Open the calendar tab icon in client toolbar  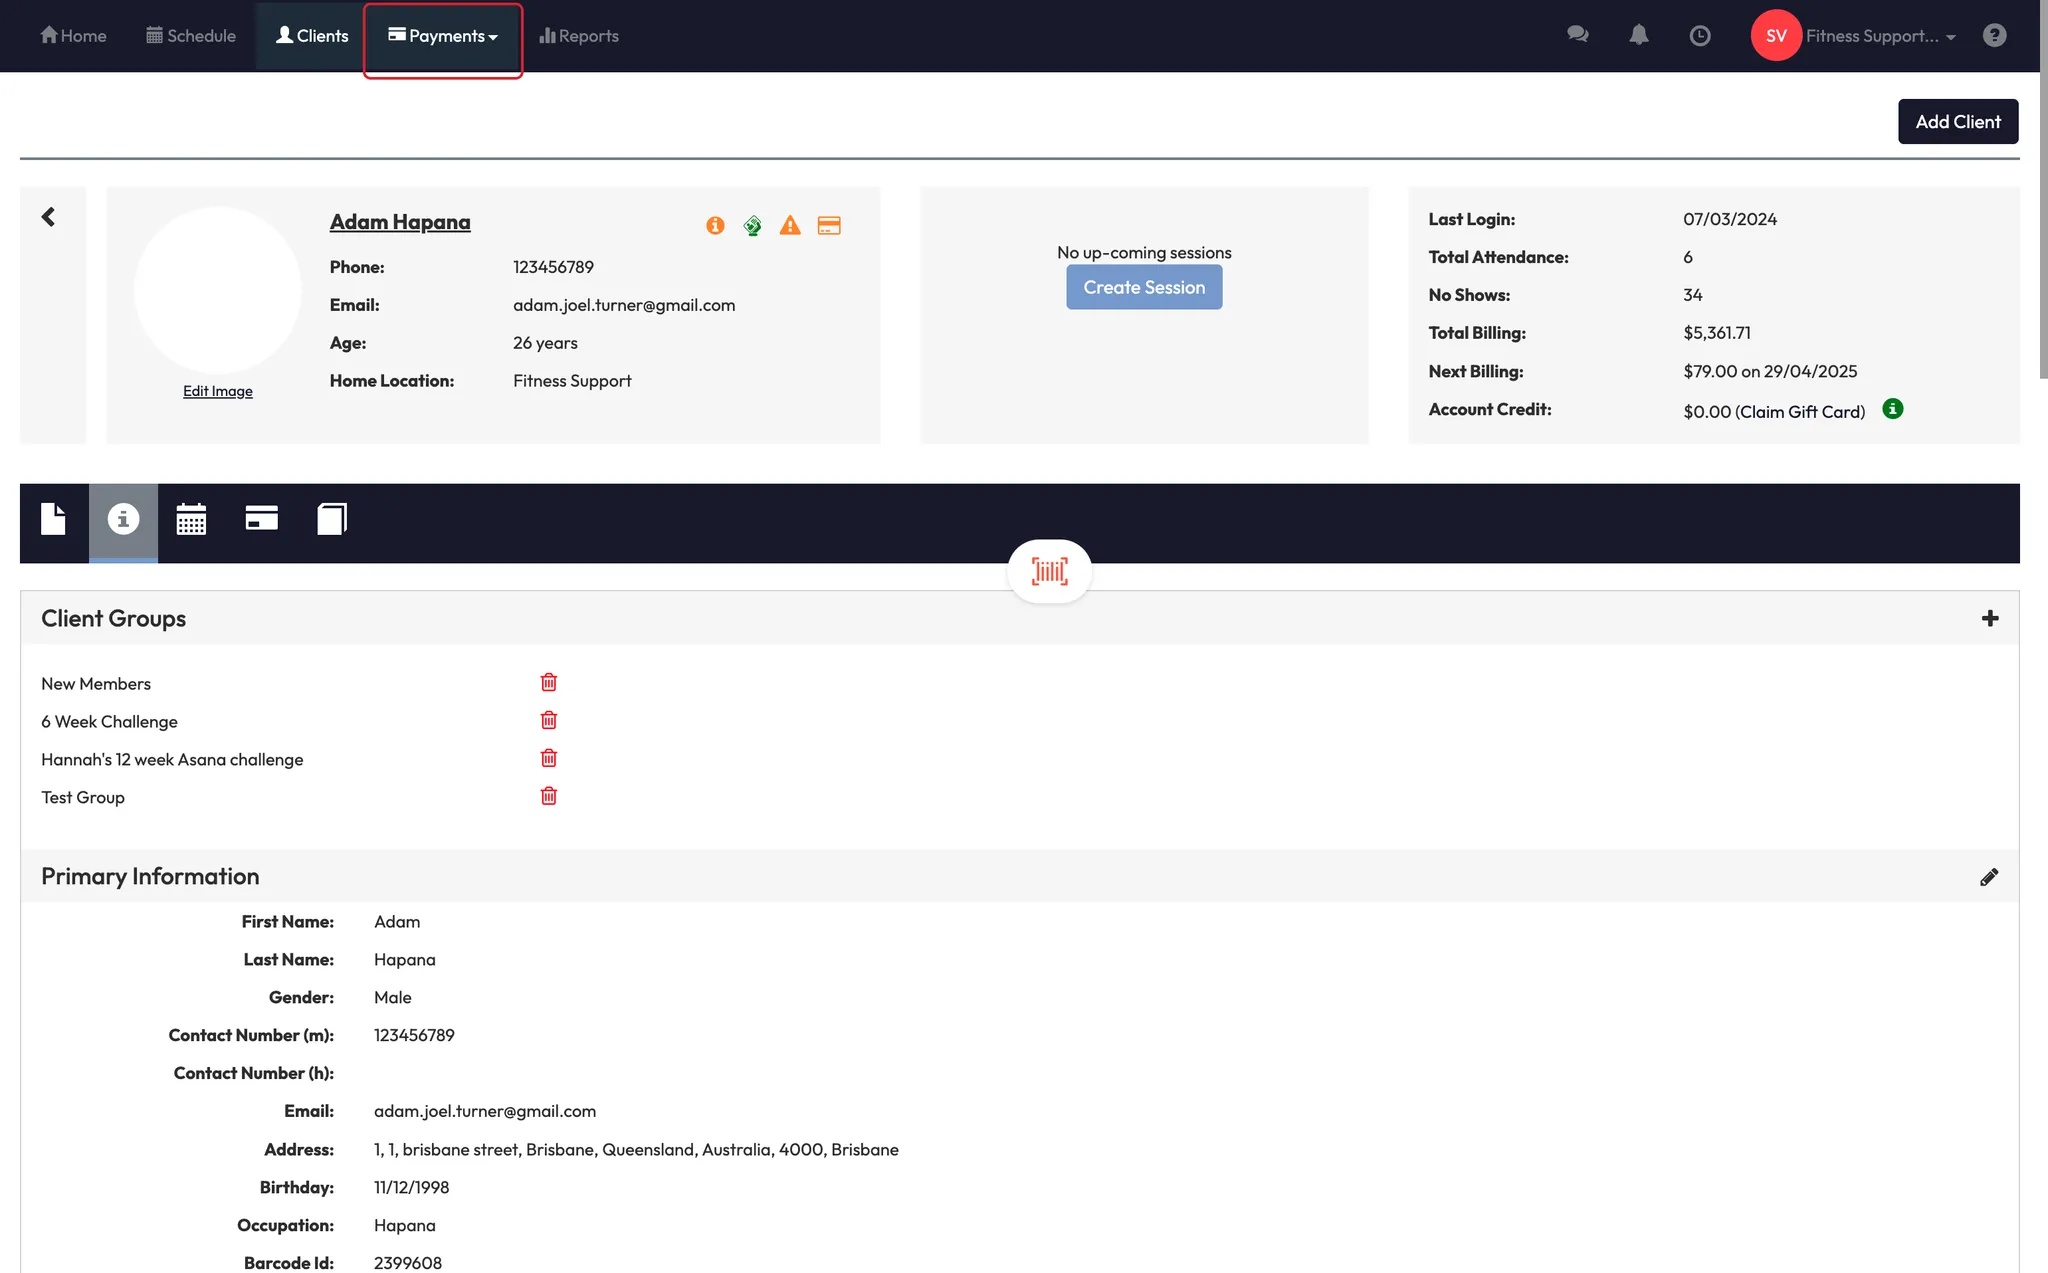(191, 519)
